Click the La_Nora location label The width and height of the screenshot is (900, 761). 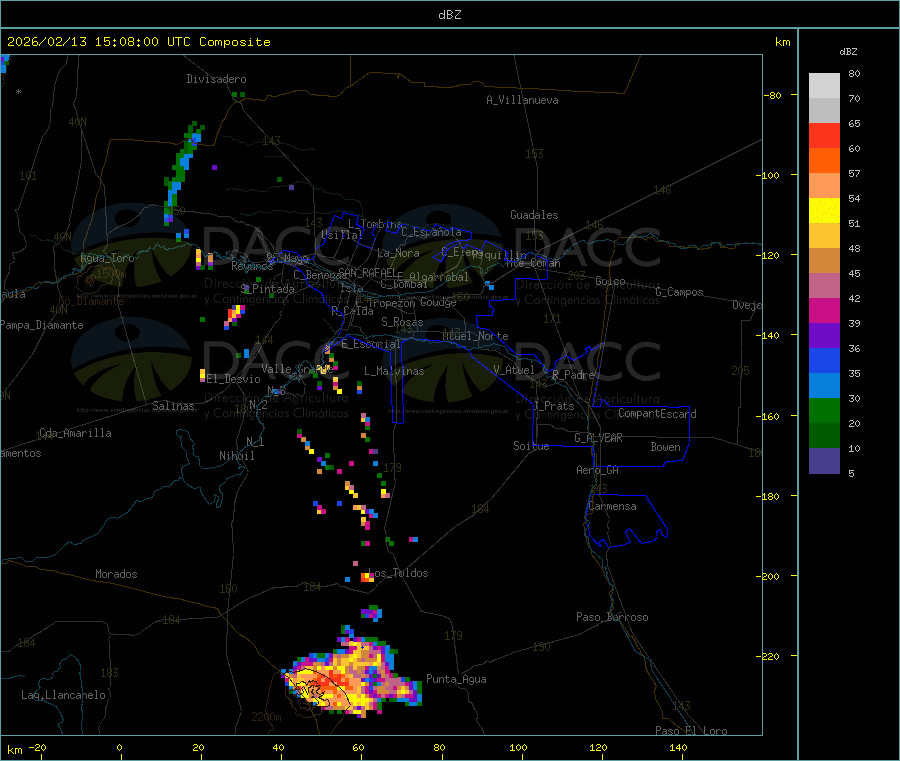398,253
